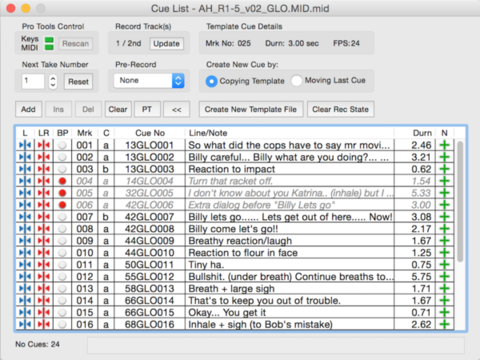
Task: Select the line 'Okay... You get it'
Action: click(227, 313)
